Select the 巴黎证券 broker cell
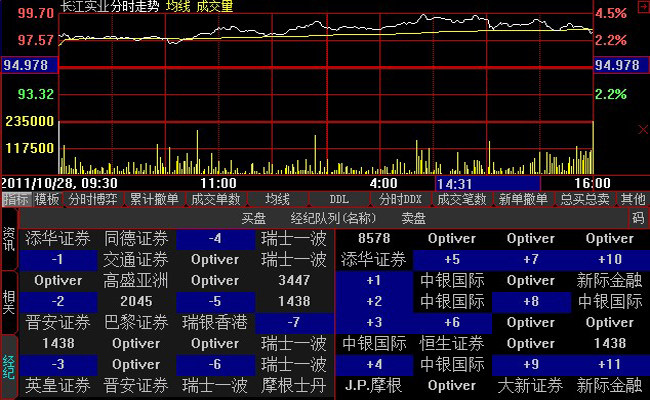 point(136,322)
